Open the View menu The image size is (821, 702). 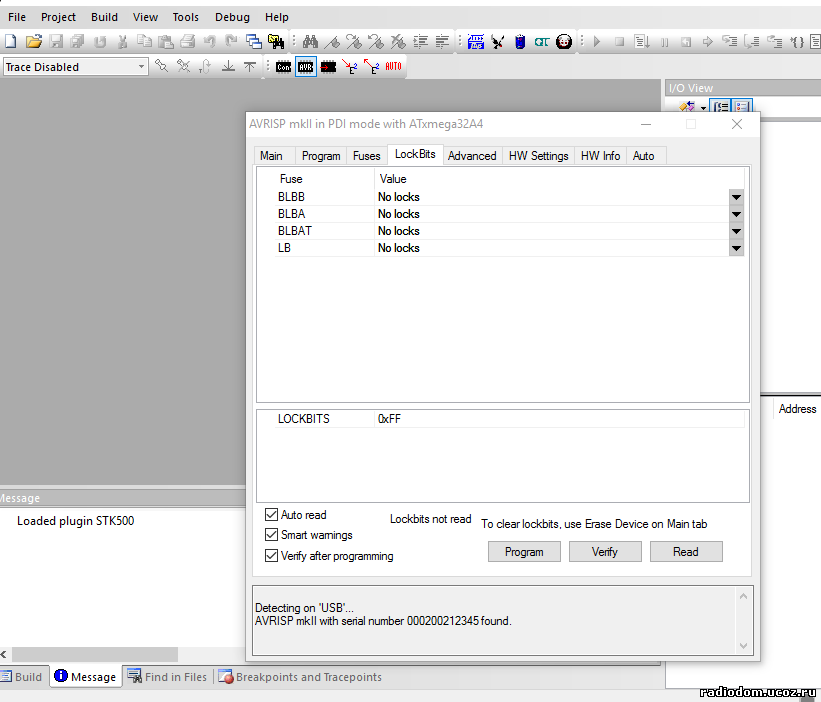pyautogui.click(x=145, y=17)
